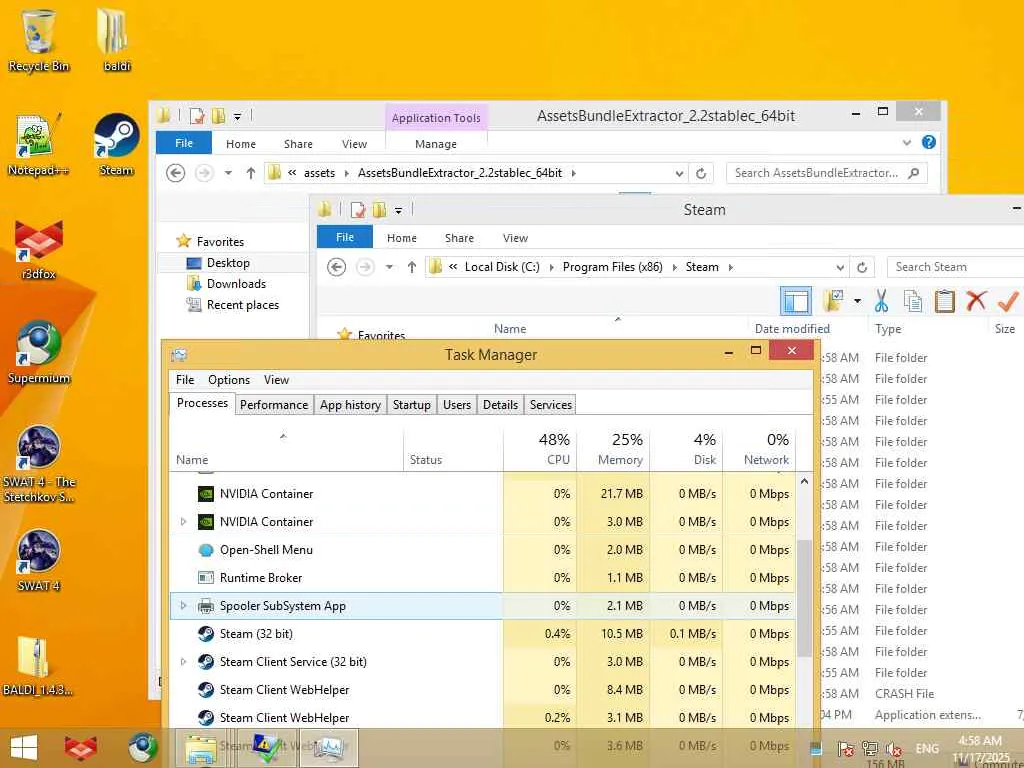The height and width of the screenshot is (768, 1024).
Task: Sort processes by Disk column
Action: coord(686,449)
